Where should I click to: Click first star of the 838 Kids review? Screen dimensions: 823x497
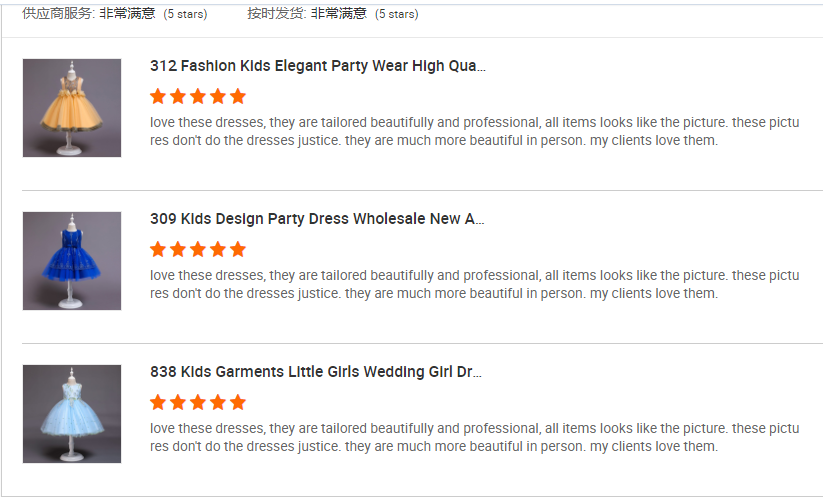(x=158, y=403)
